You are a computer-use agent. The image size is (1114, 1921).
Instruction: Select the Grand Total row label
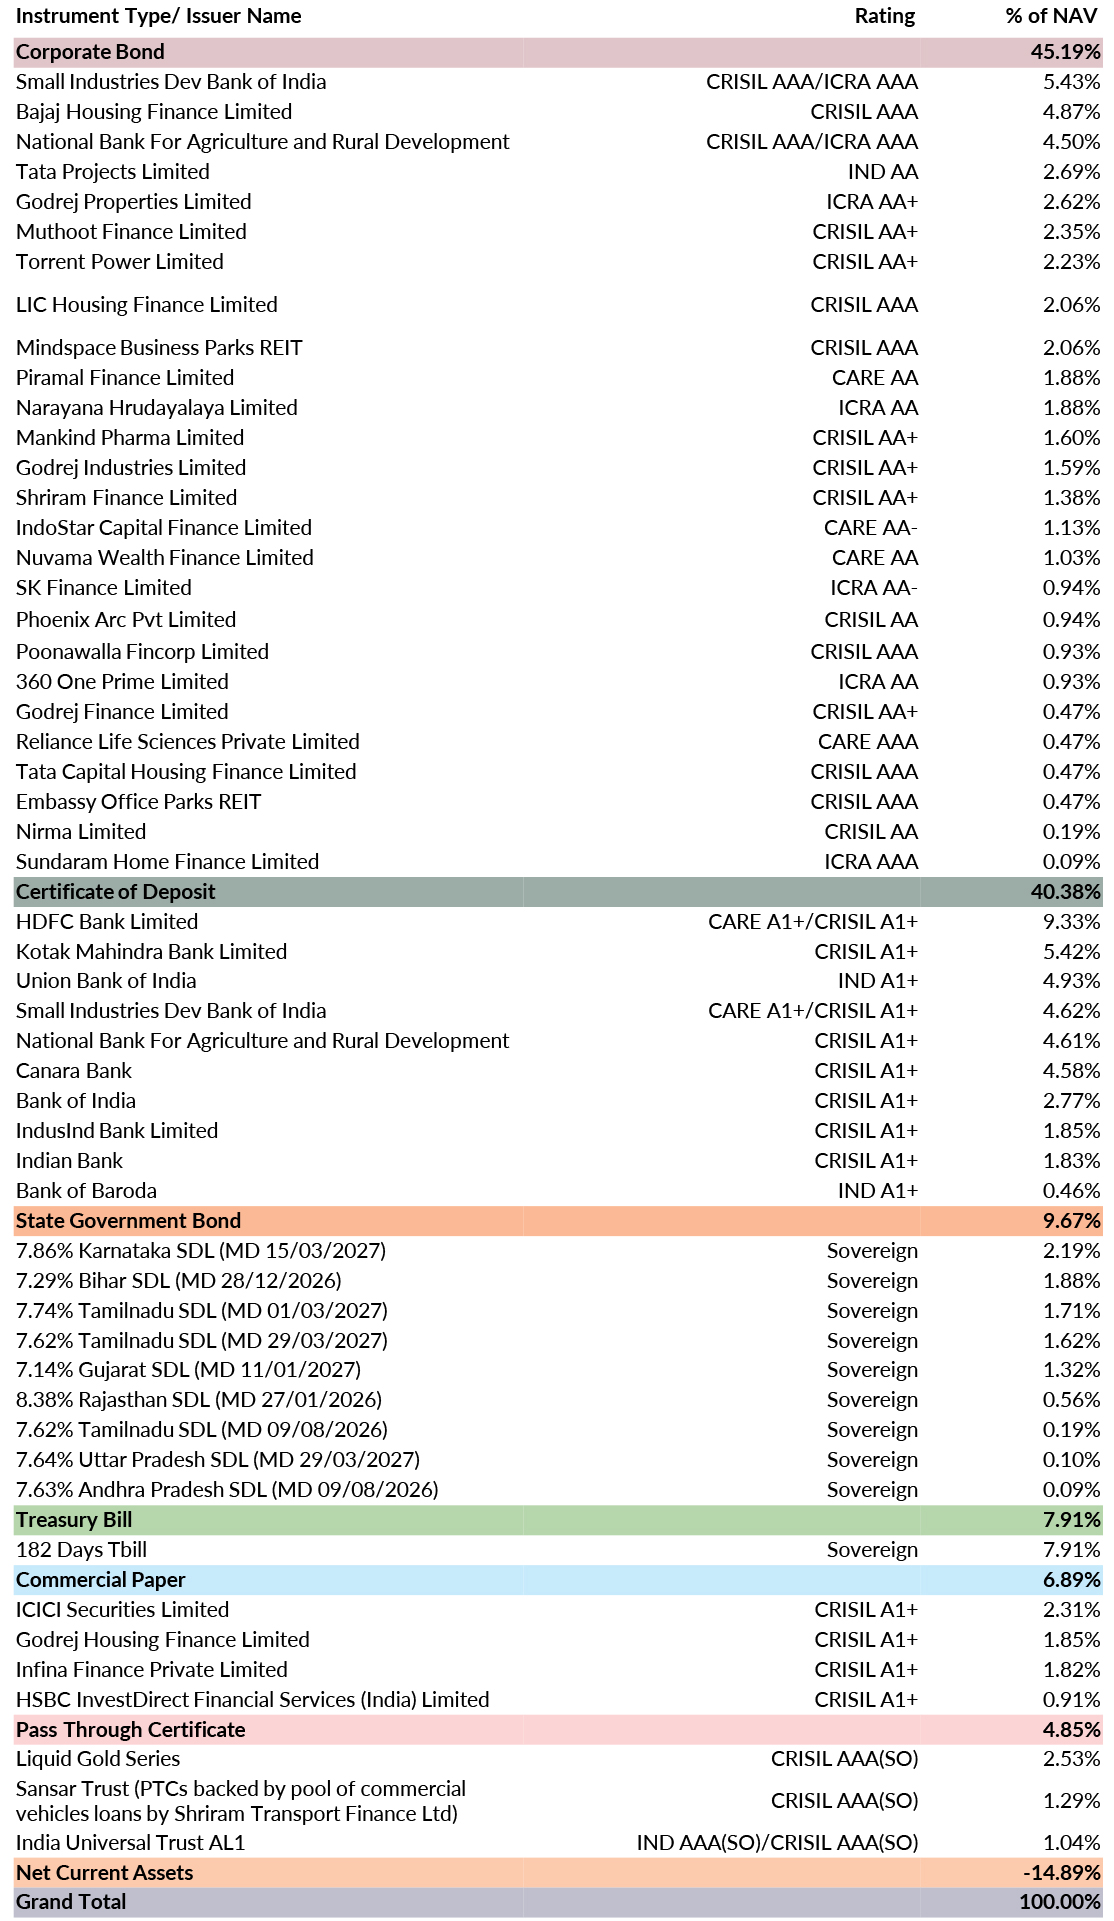pos(71,1901)
